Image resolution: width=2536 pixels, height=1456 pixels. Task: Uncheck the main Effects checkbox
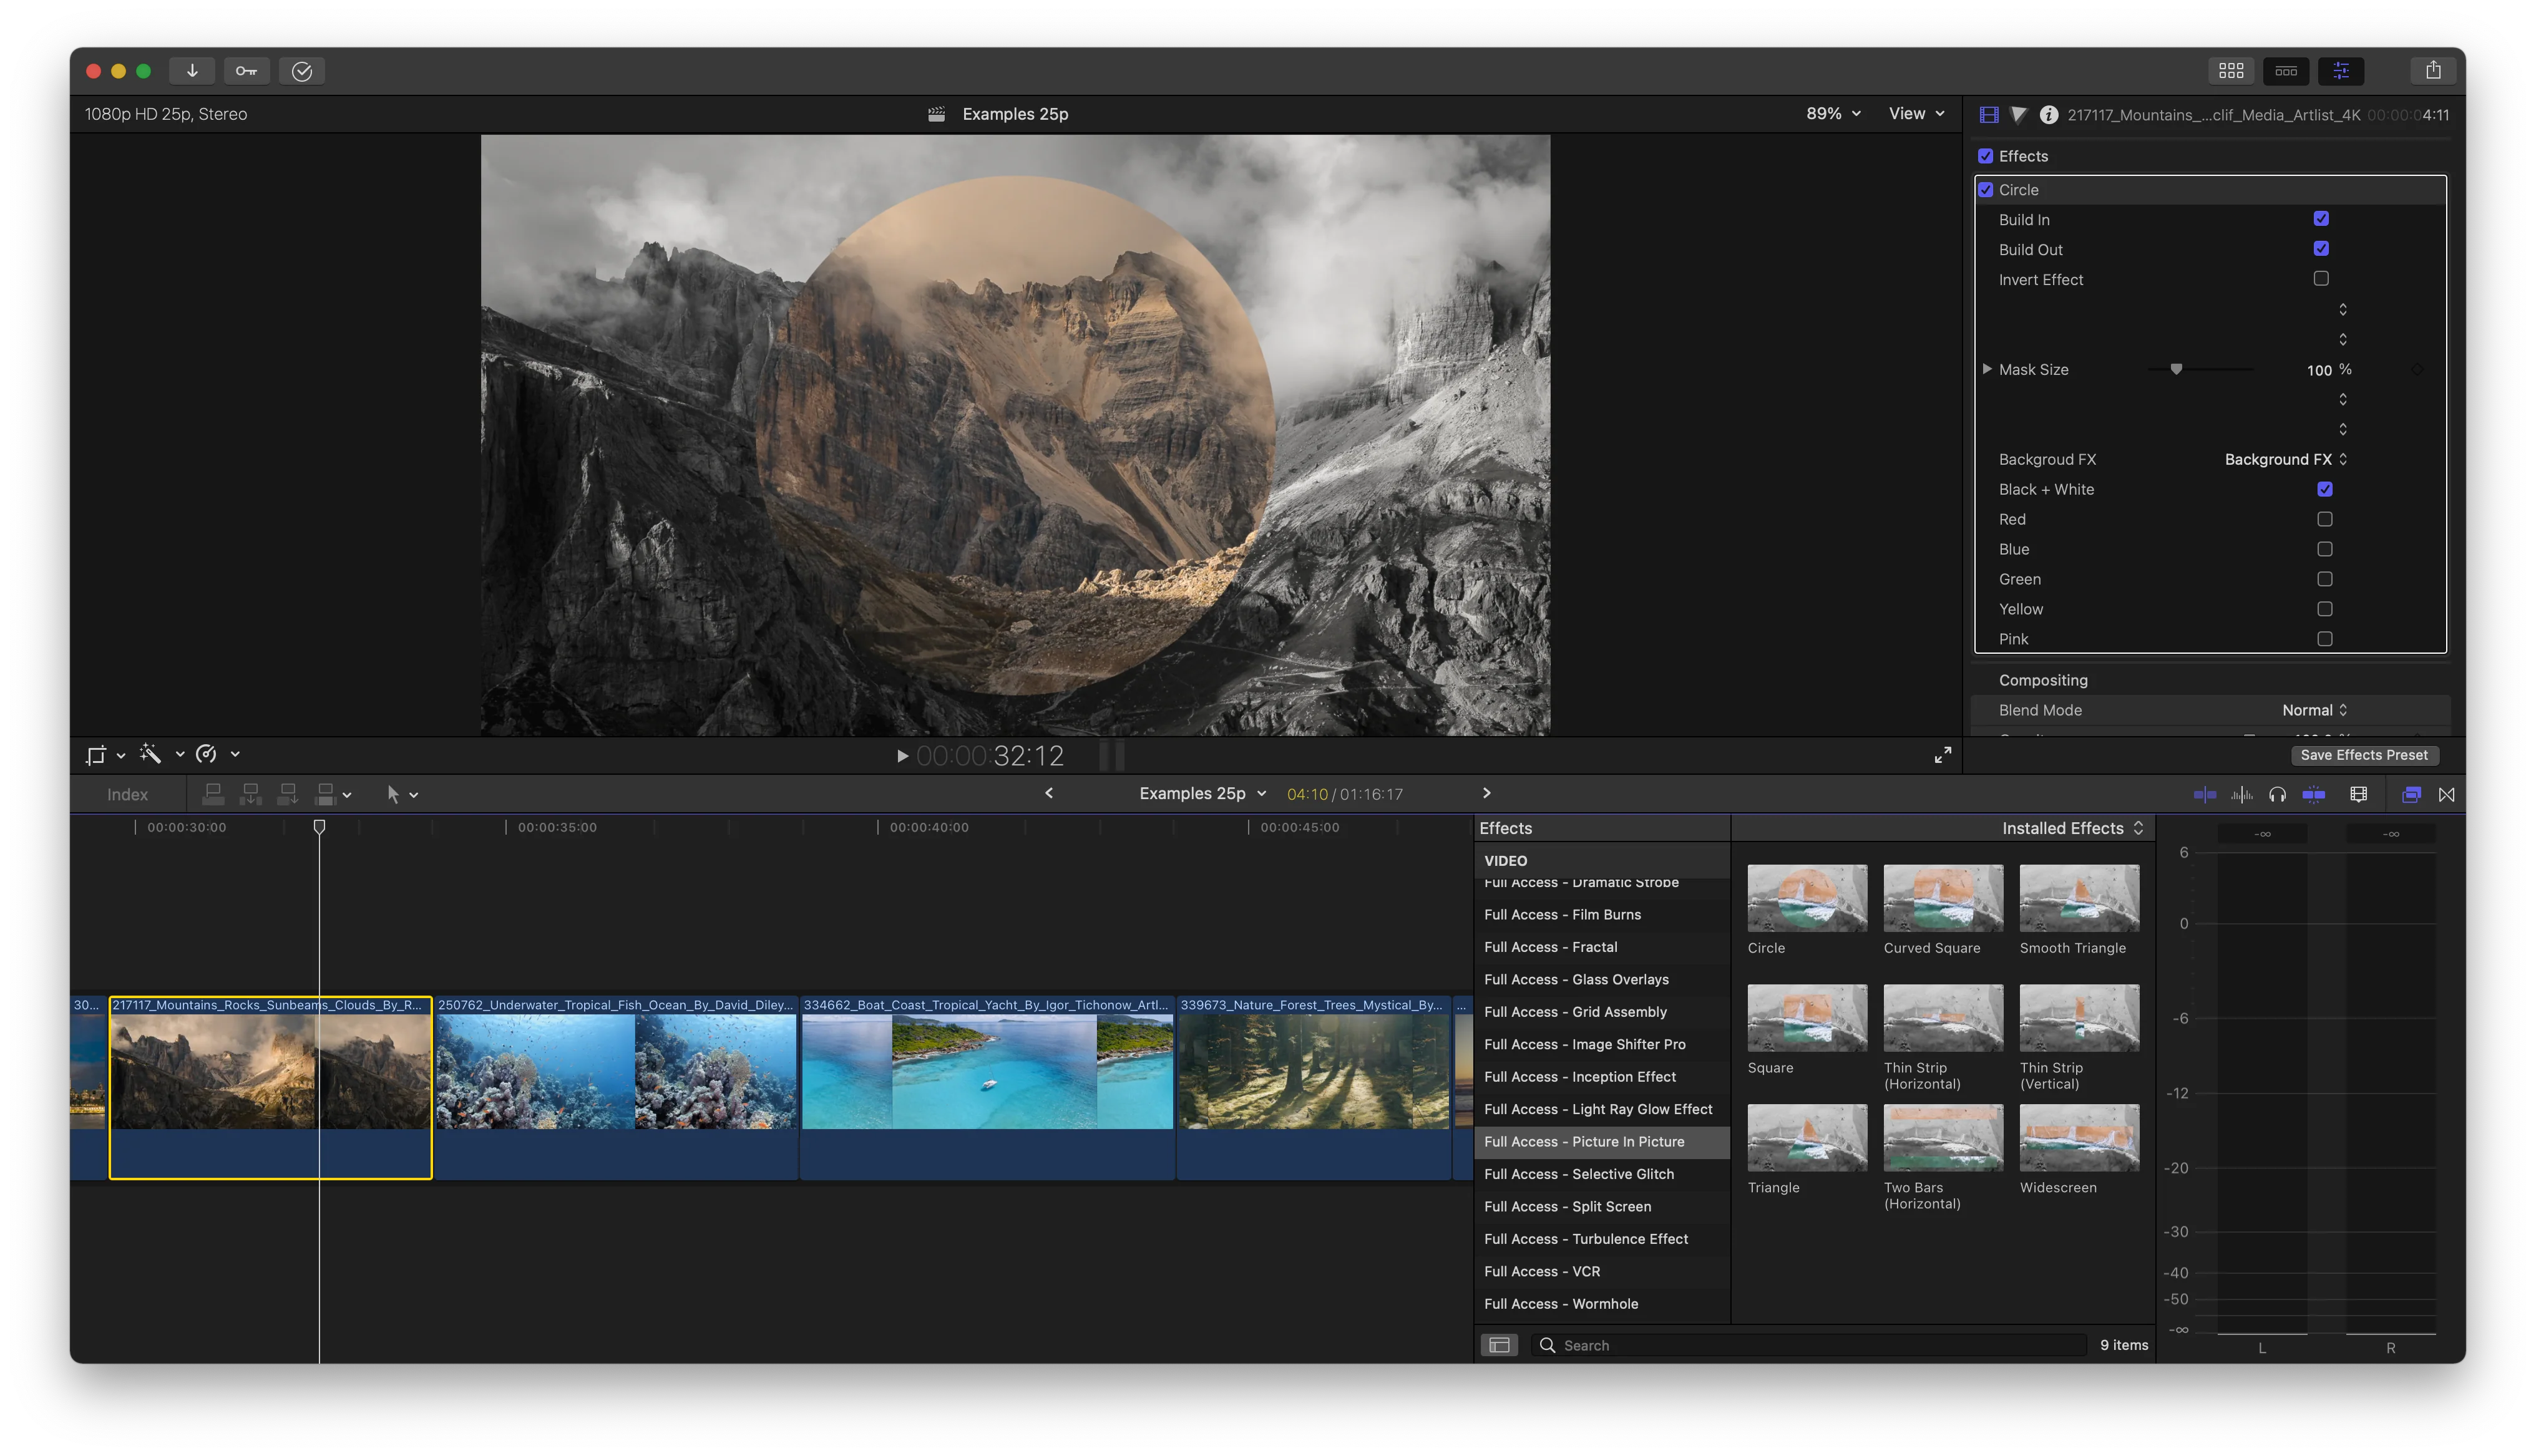click(1986, 156)
